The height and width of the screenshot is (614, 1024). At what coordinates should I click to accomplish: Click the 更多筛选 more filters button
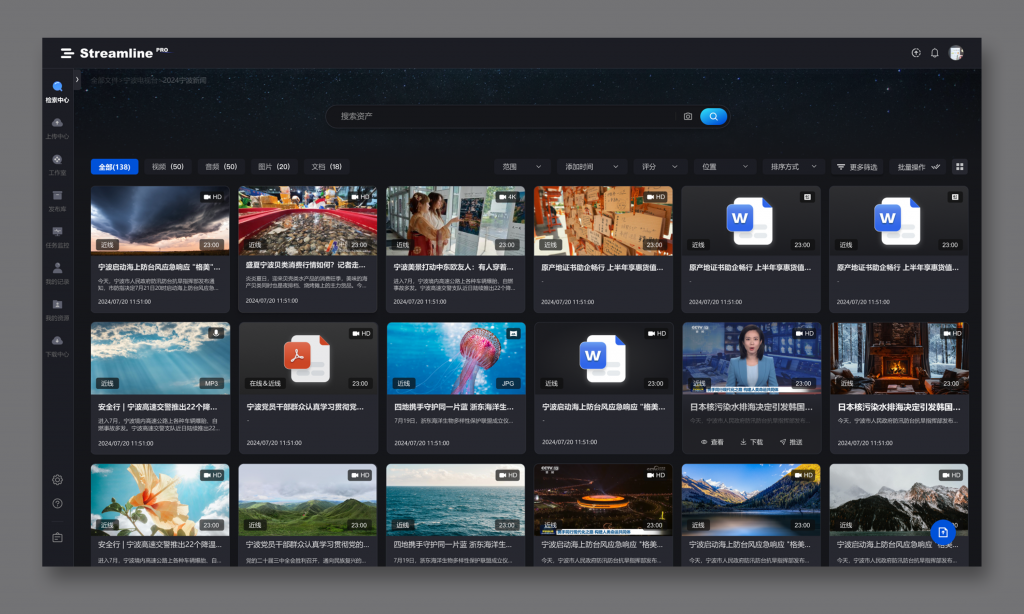(x=857, y=167)
